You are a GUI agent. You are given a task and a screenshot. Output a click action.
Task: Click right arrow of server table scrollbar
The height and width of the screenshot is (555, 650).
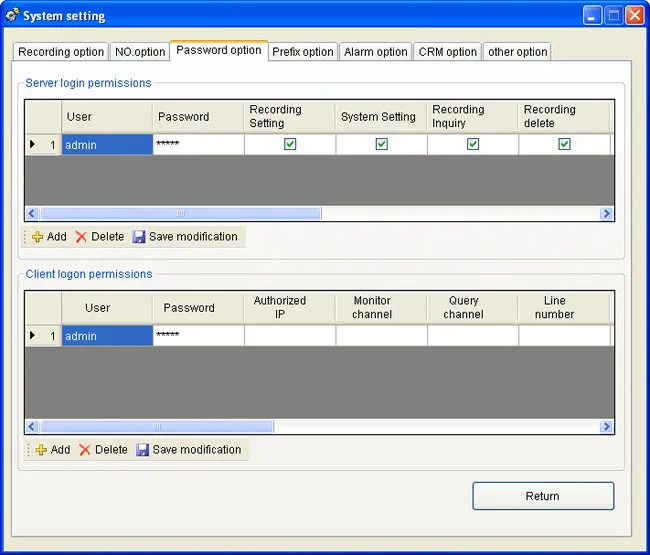point(606,213)
